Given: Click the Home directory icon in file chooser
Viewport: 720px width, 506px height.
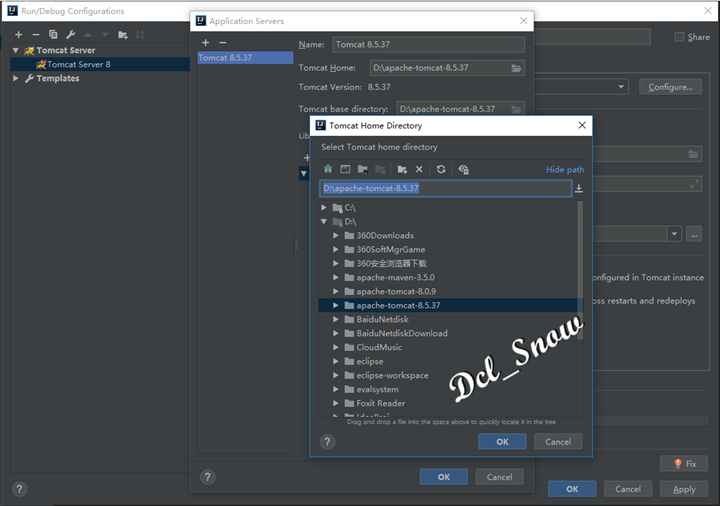Looking at the screenshot, I should [328, 169].
